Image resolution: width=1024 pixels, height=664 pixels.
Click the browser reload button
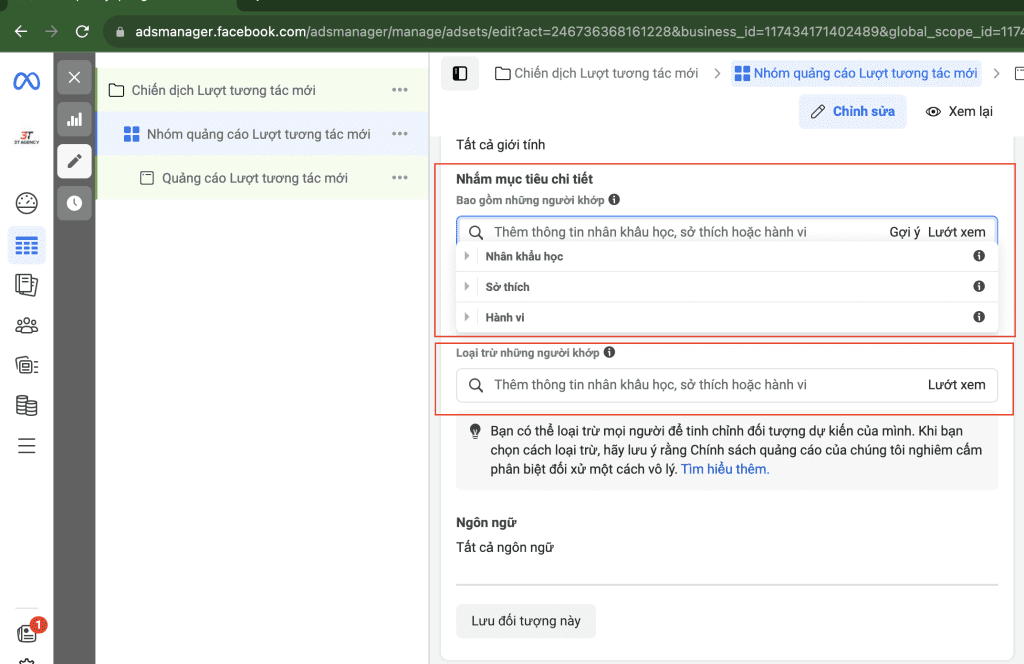point(82,31)
